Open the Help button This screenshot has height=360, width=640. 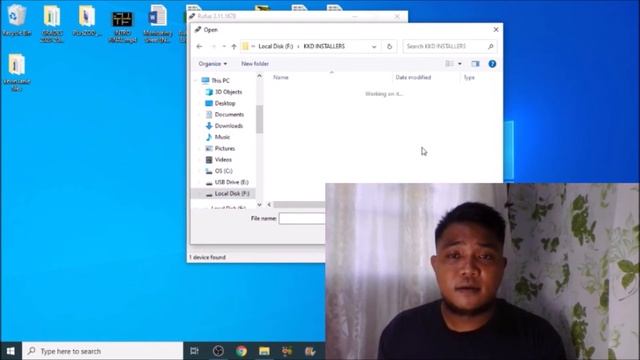(x=492, y=64)
